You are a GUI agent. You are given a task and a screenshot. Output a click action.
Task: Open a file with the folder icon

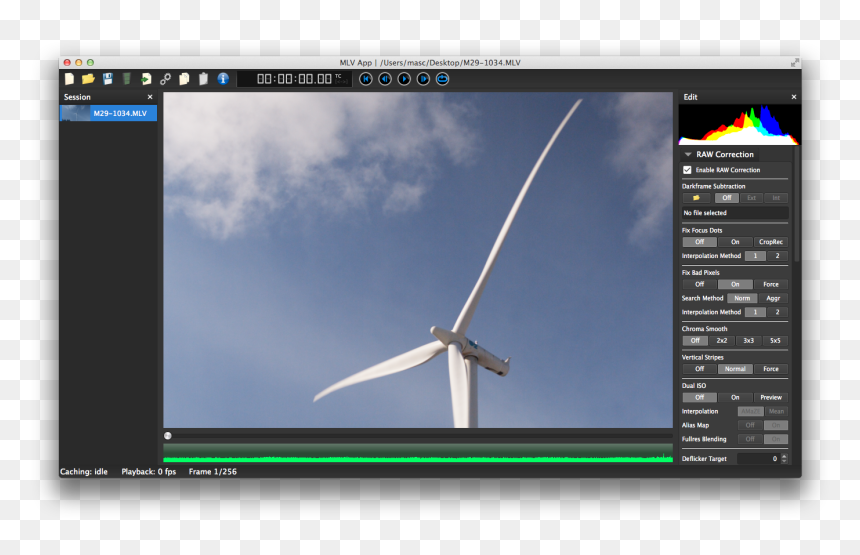click(88, 79)
